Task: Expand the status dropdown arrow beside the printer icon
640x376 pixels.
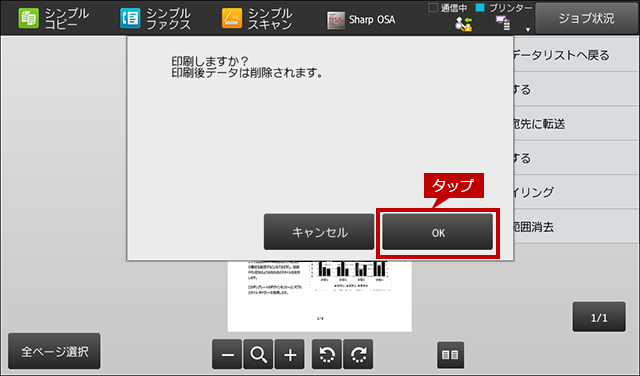Action: [528, 29]
